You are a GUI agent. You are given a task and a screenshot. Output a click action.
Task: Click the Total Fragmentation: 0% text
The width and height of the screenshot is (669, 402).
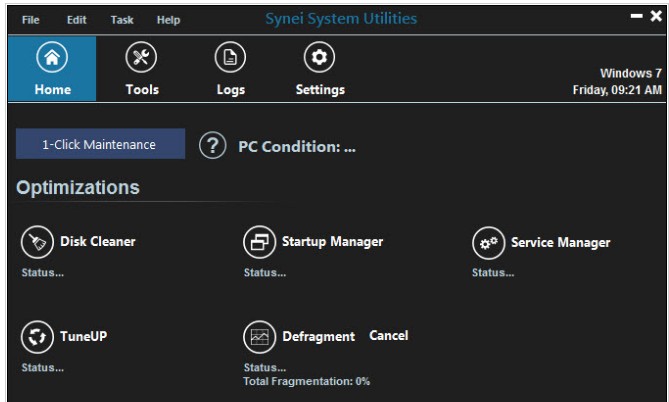pos(306,382)
